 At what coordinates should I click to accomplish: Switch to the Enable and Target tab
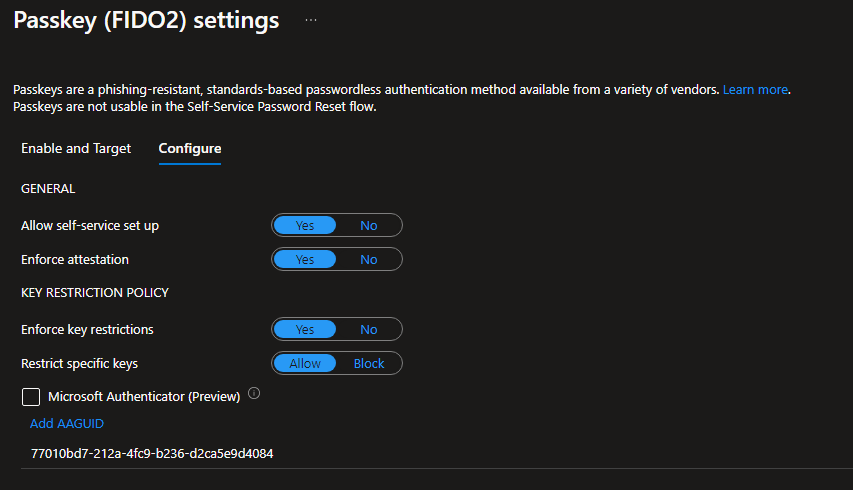pyautogui.click(x=76, y=149)
